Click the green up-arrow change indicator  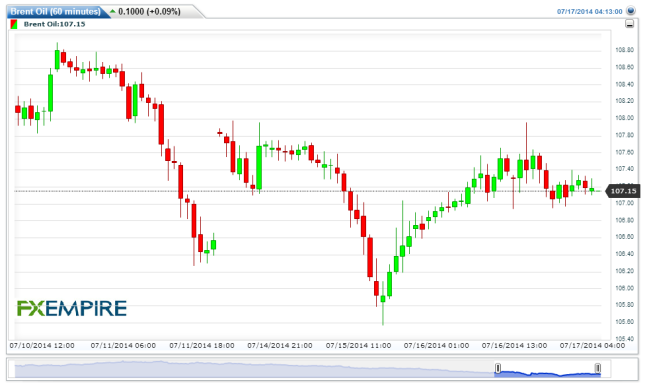click(x=113, y=11)
